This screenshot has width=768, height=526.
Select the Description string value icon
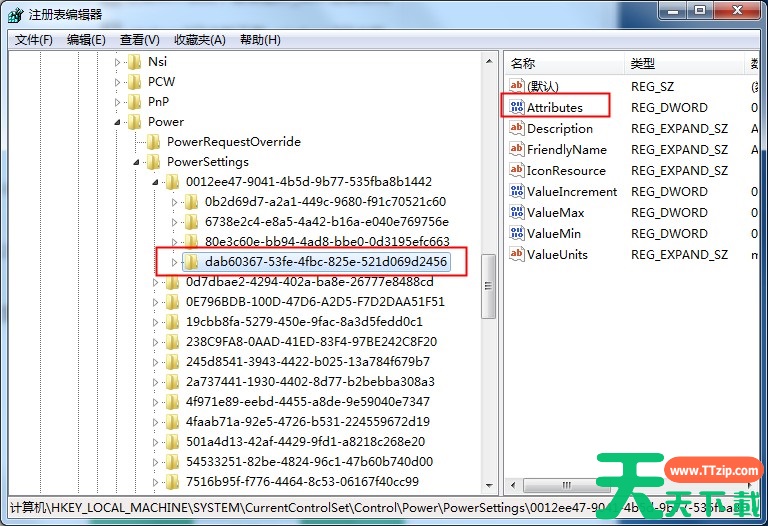tap(517, 128)
